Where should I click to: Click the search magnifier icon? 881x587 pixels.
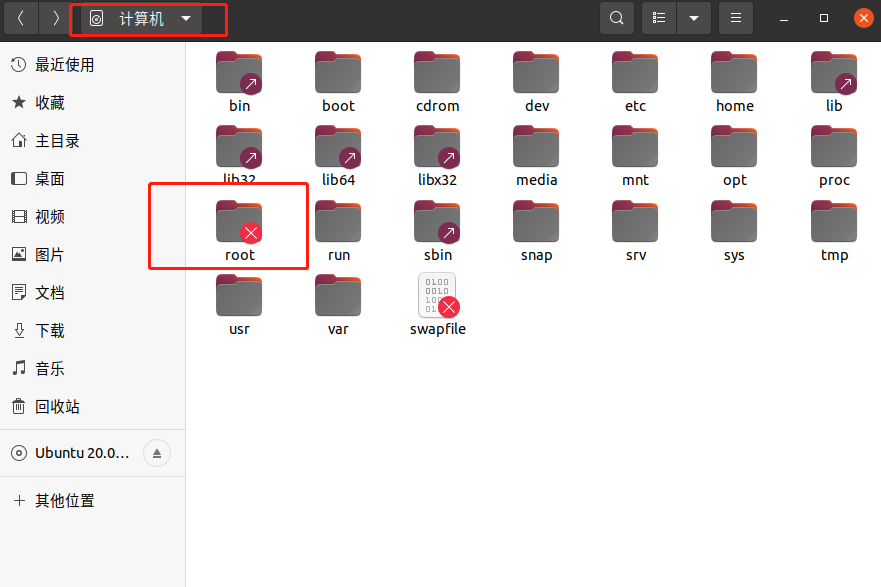[617, 19]
